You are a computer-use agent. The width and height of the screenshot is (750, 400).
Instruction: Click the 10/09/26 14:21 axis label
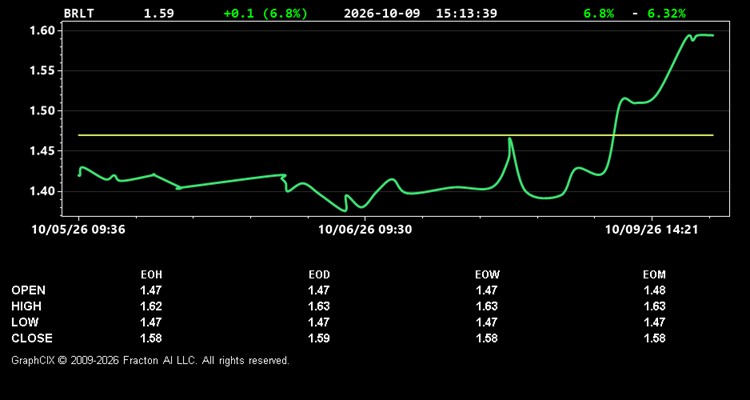pos(651,230)
